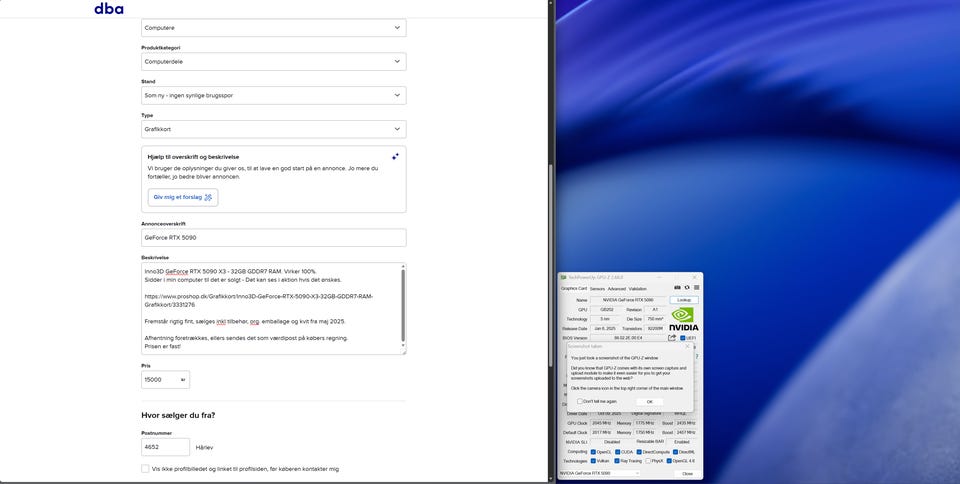Click the Lookup button in GPU-Z
960x484 pixels.
pyautogui.click(x=684, y=300)
